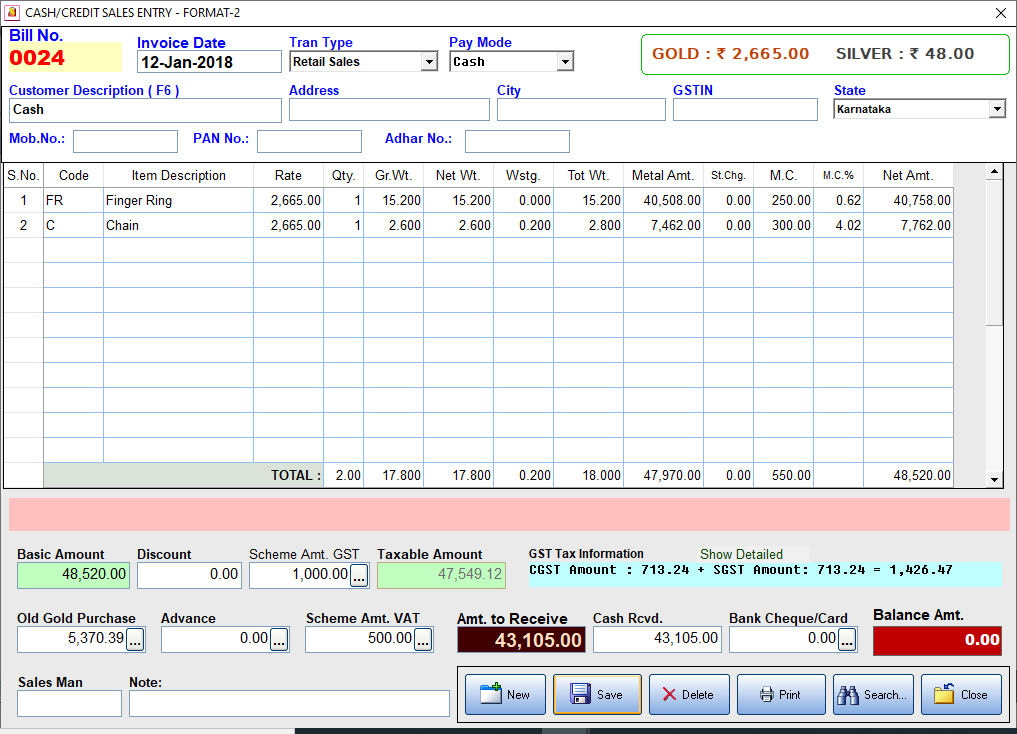
Task: Click the New button
Action: [x=505, y=694]
